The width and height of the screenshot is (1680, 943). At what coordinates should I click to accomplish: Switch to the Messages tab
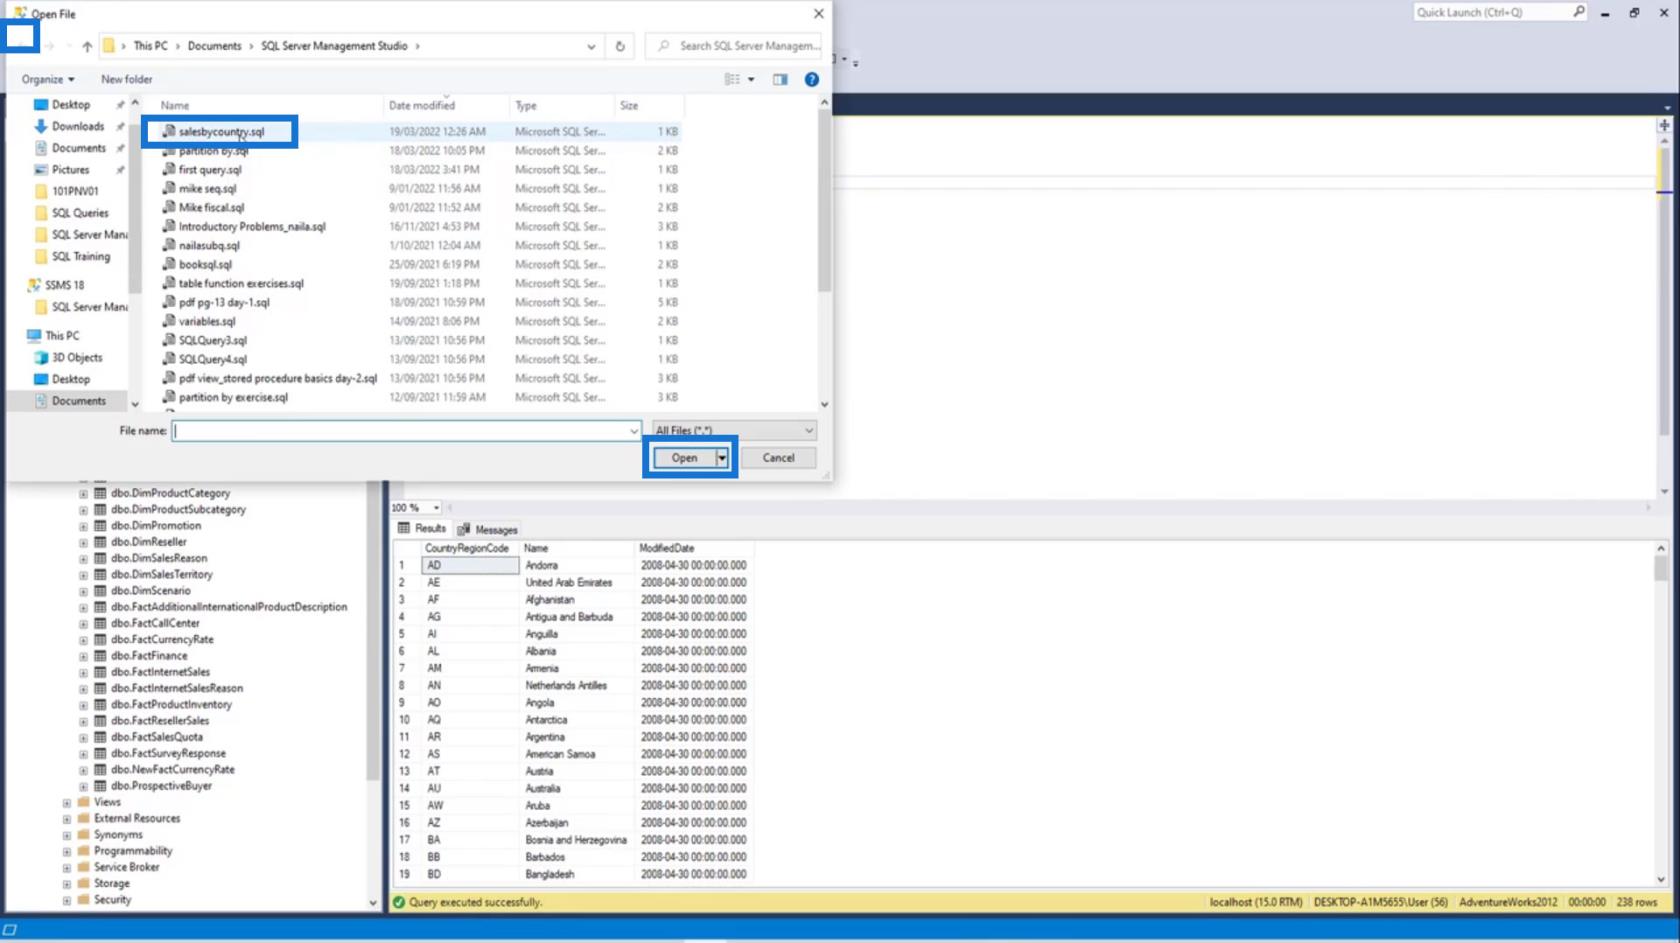(x=488, y=530)
